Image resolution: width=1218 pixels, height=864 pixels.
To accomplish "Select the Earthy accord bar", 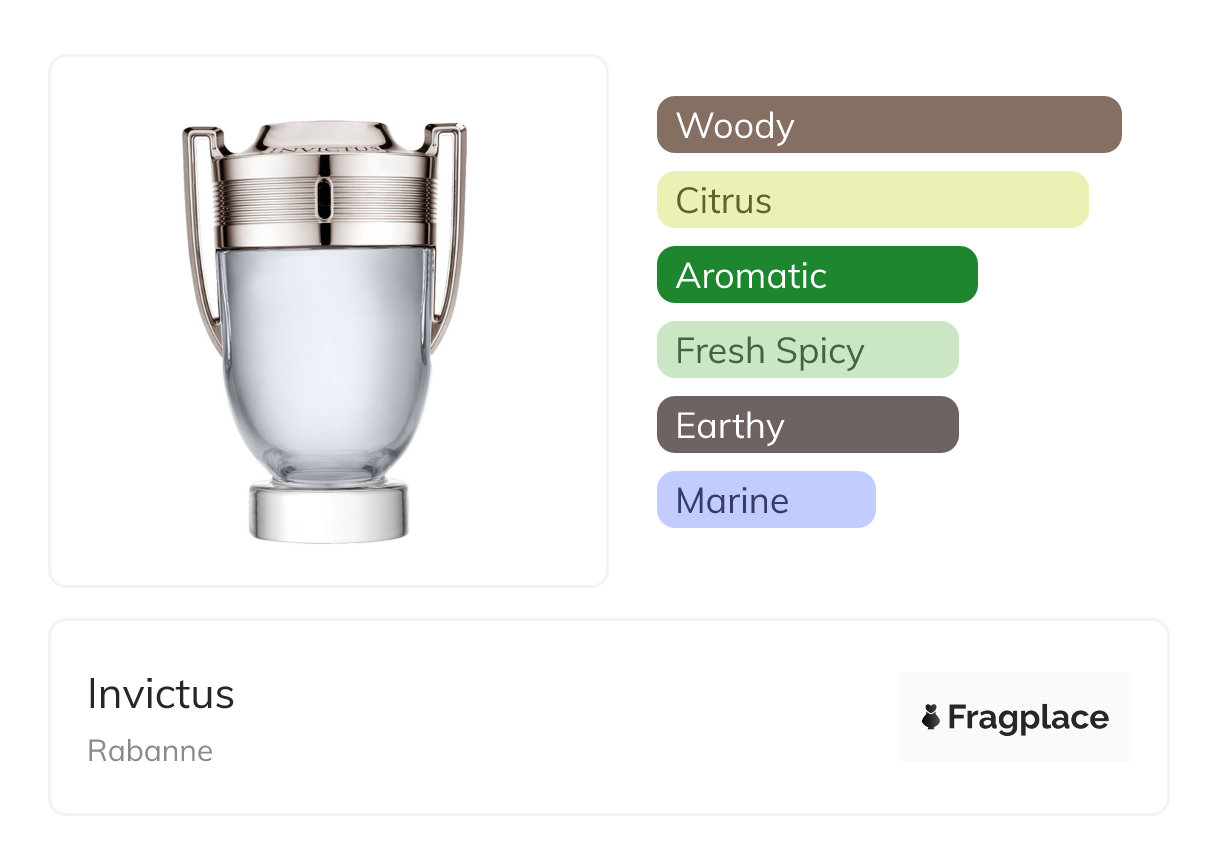I will [x=807, y=425].
